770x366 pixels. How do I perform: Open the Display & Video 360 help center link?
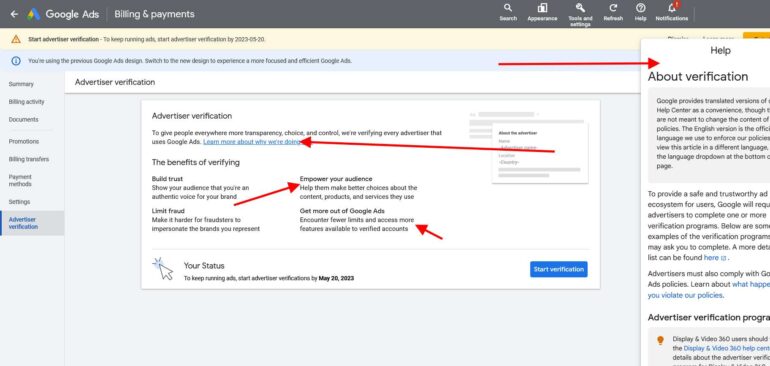click(727, 348)
